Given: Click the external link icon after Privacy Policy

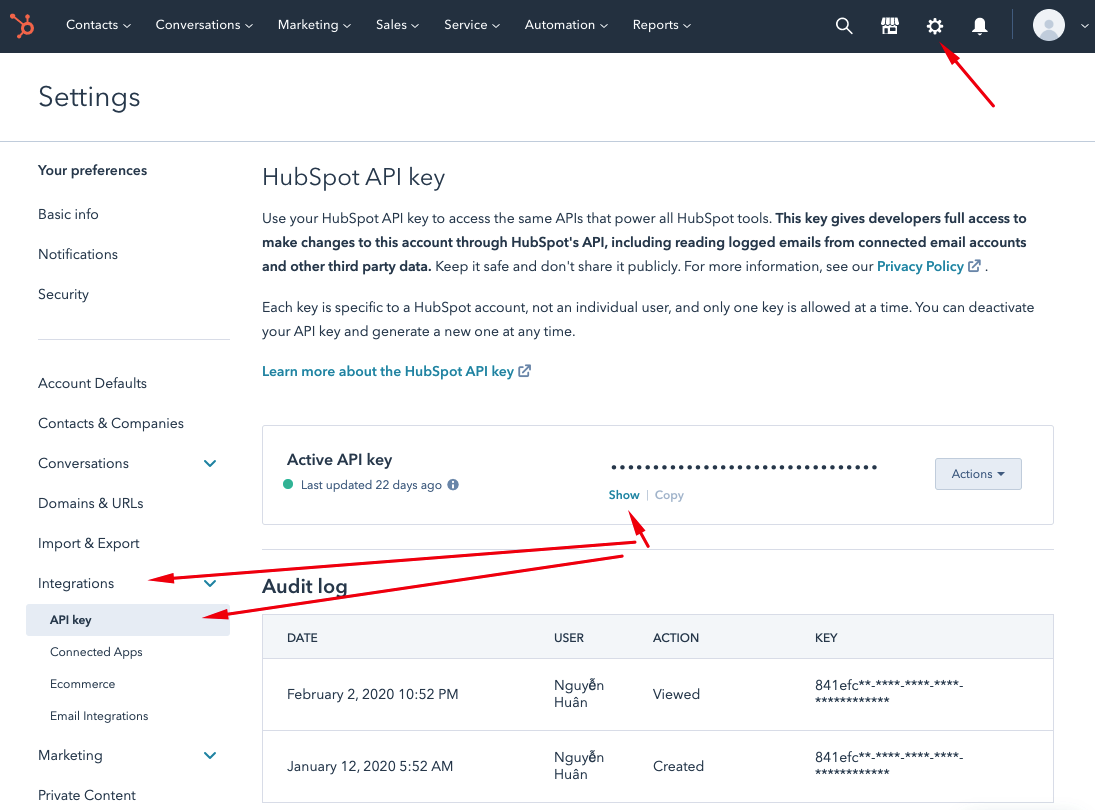Looking at the screenshot, I should tap(974, 266).
